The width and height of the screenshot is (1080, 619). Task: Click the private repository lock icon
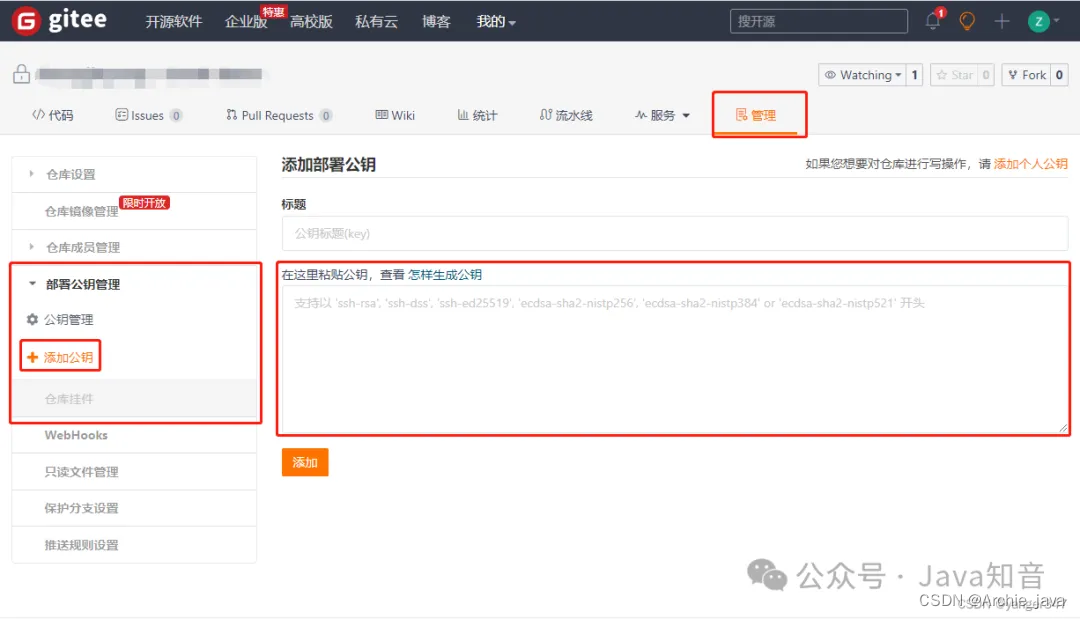click(21, 74)
